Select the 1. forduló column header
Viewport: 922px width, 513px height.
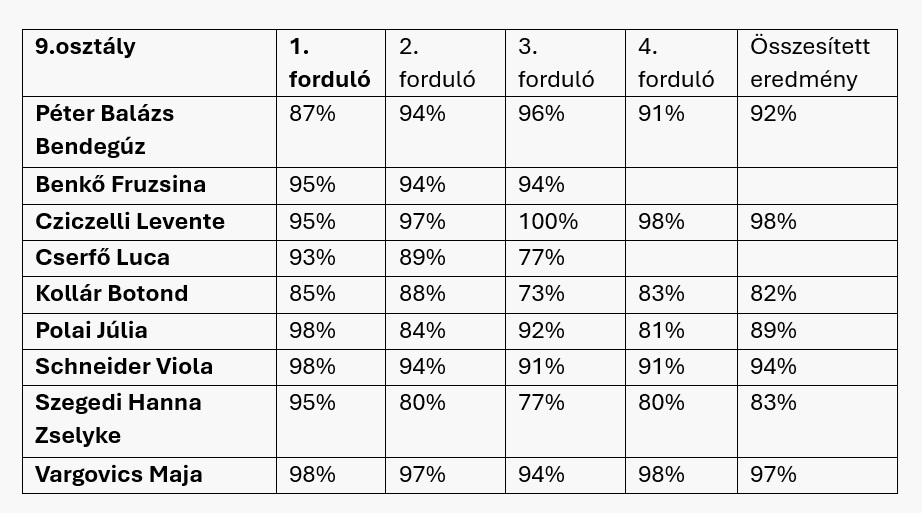330,63
